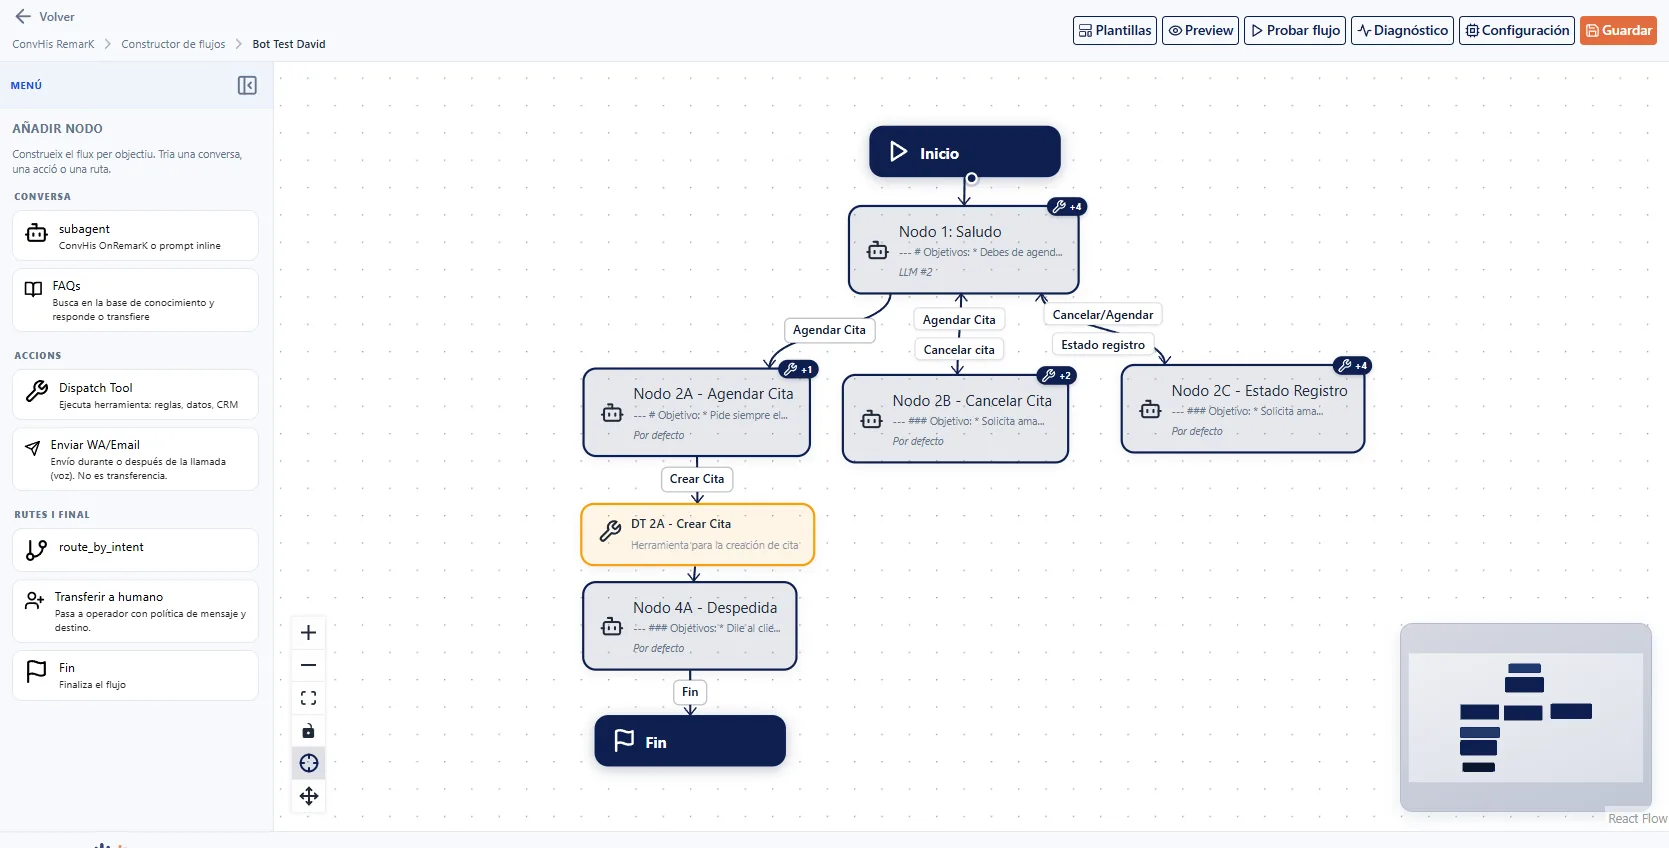This screenshot has width=1669, height=848.
Task: Select the Nodo 2C - Estado Registro node
Action: (x=1243, y=409)
